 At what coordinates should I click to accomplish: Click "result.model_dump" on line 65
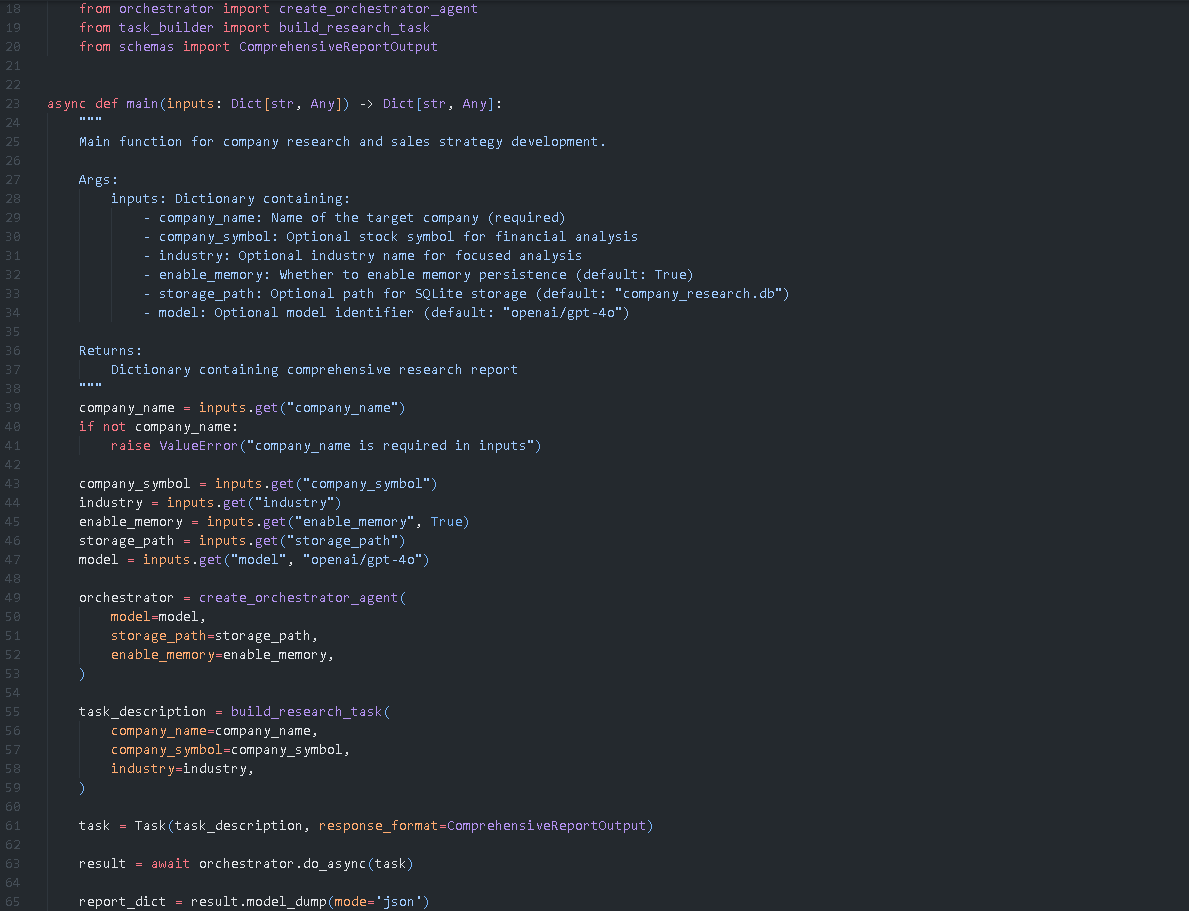[x=259, y=902]
